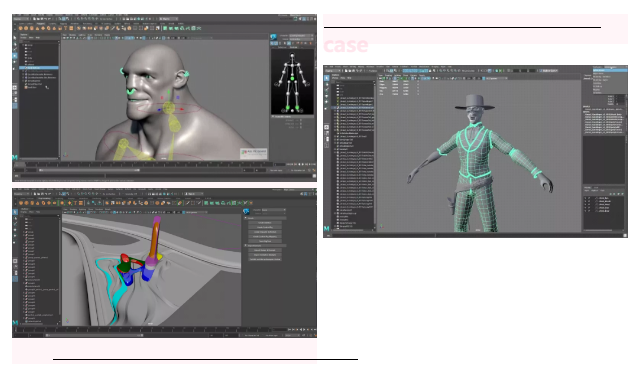Click the head effector on HumanIK skeleton figure
Viewport: 640px width, 371px height.
[x=292, y=55]
